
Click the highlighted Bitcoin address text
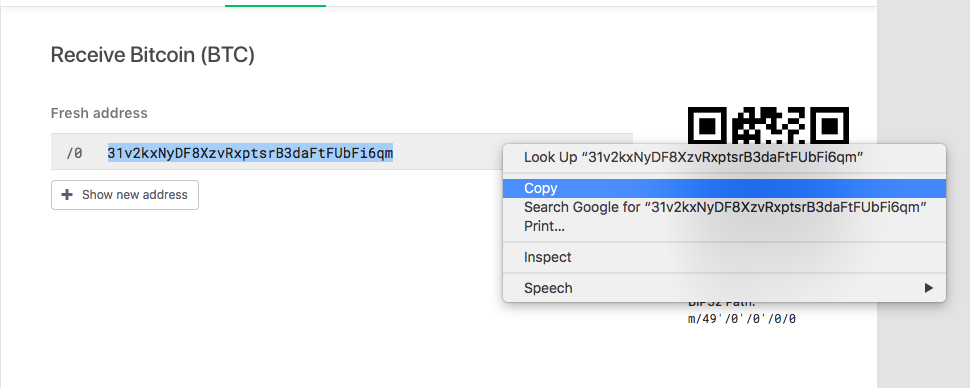(x=250, y=152)
